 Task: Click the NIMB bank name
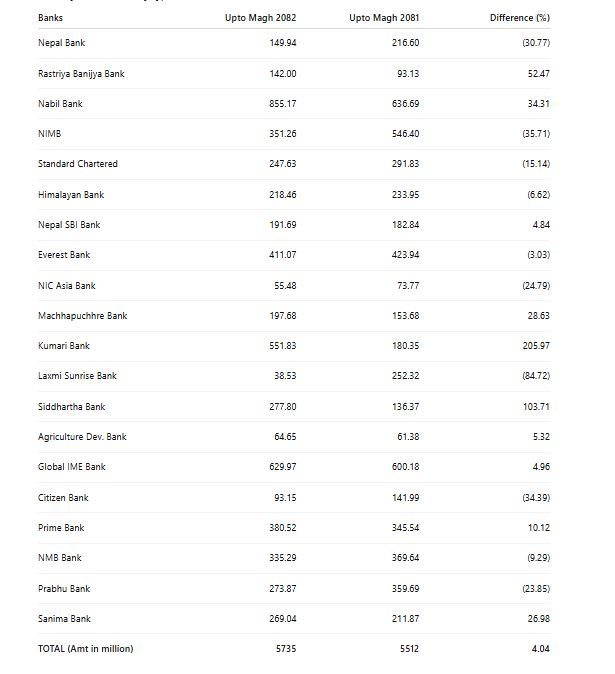coord(50,134)
